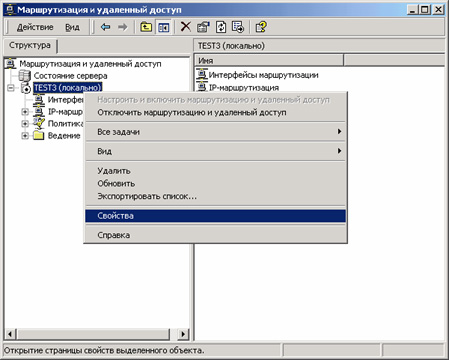Expand the Политика tree node
This screenshot has width=449, height=360.
[x=25, y=124]
